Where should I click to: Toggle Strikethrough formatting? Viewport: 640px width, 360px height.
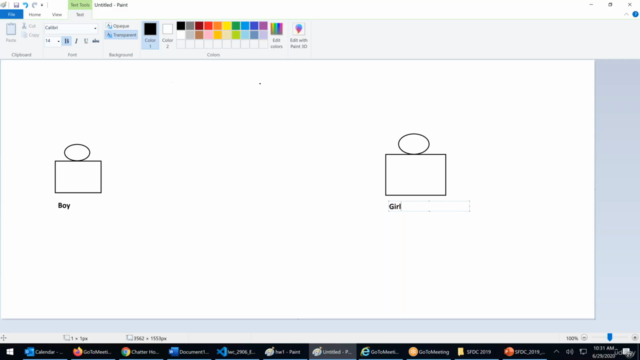pos(96,41)
